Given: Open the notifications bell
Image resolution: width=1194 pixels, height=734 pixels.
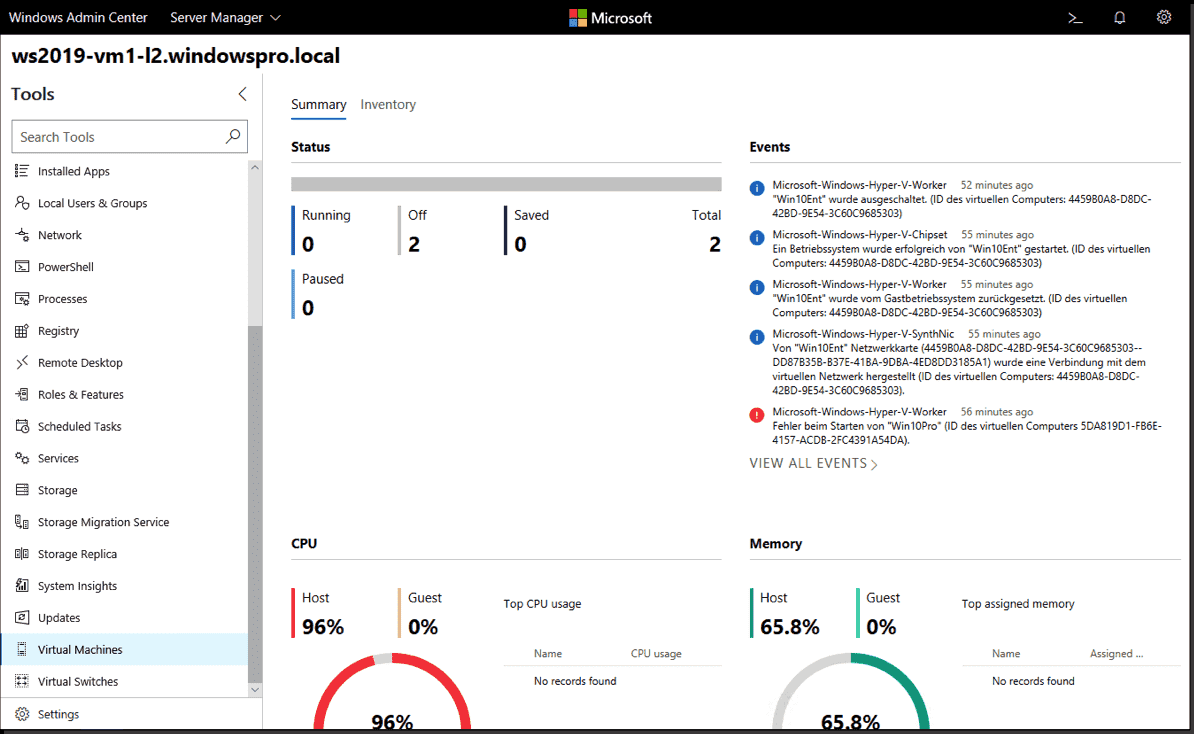Looking at the screenshot, I should (1119, 17).
